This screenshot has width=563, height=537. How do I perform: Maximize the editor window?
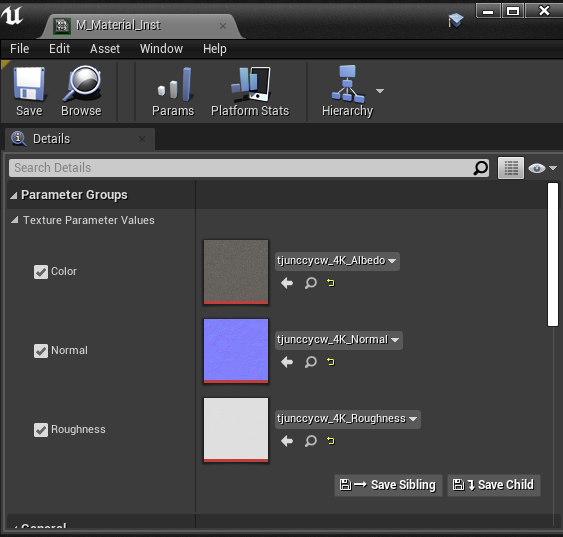click(513, 11)
